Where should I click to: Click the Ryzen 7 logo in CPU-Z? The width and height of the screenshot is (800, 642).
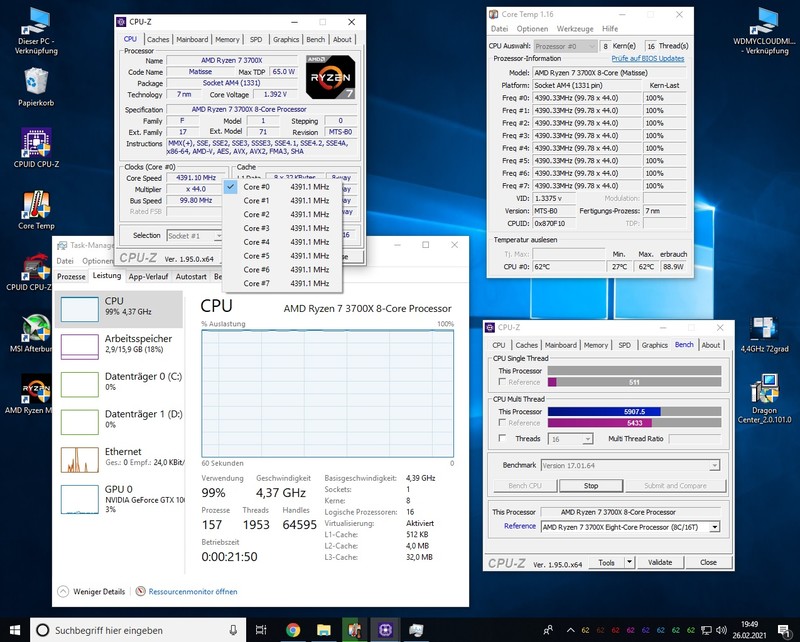click(330, 77)
